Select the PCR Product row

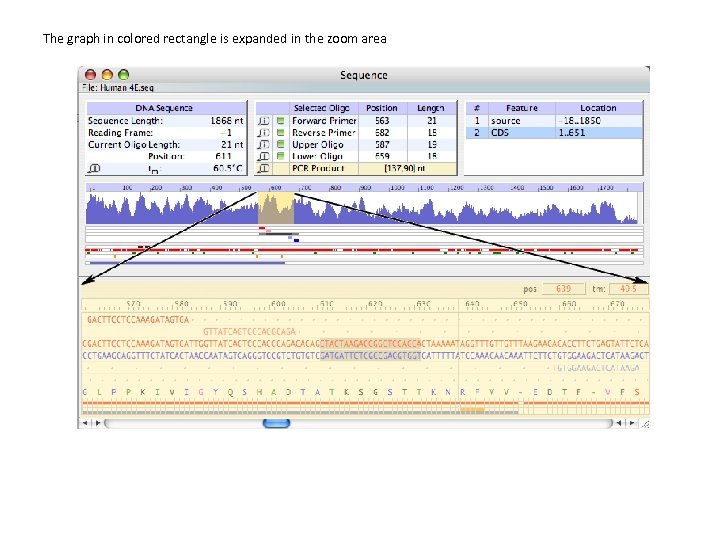point(356,169)
